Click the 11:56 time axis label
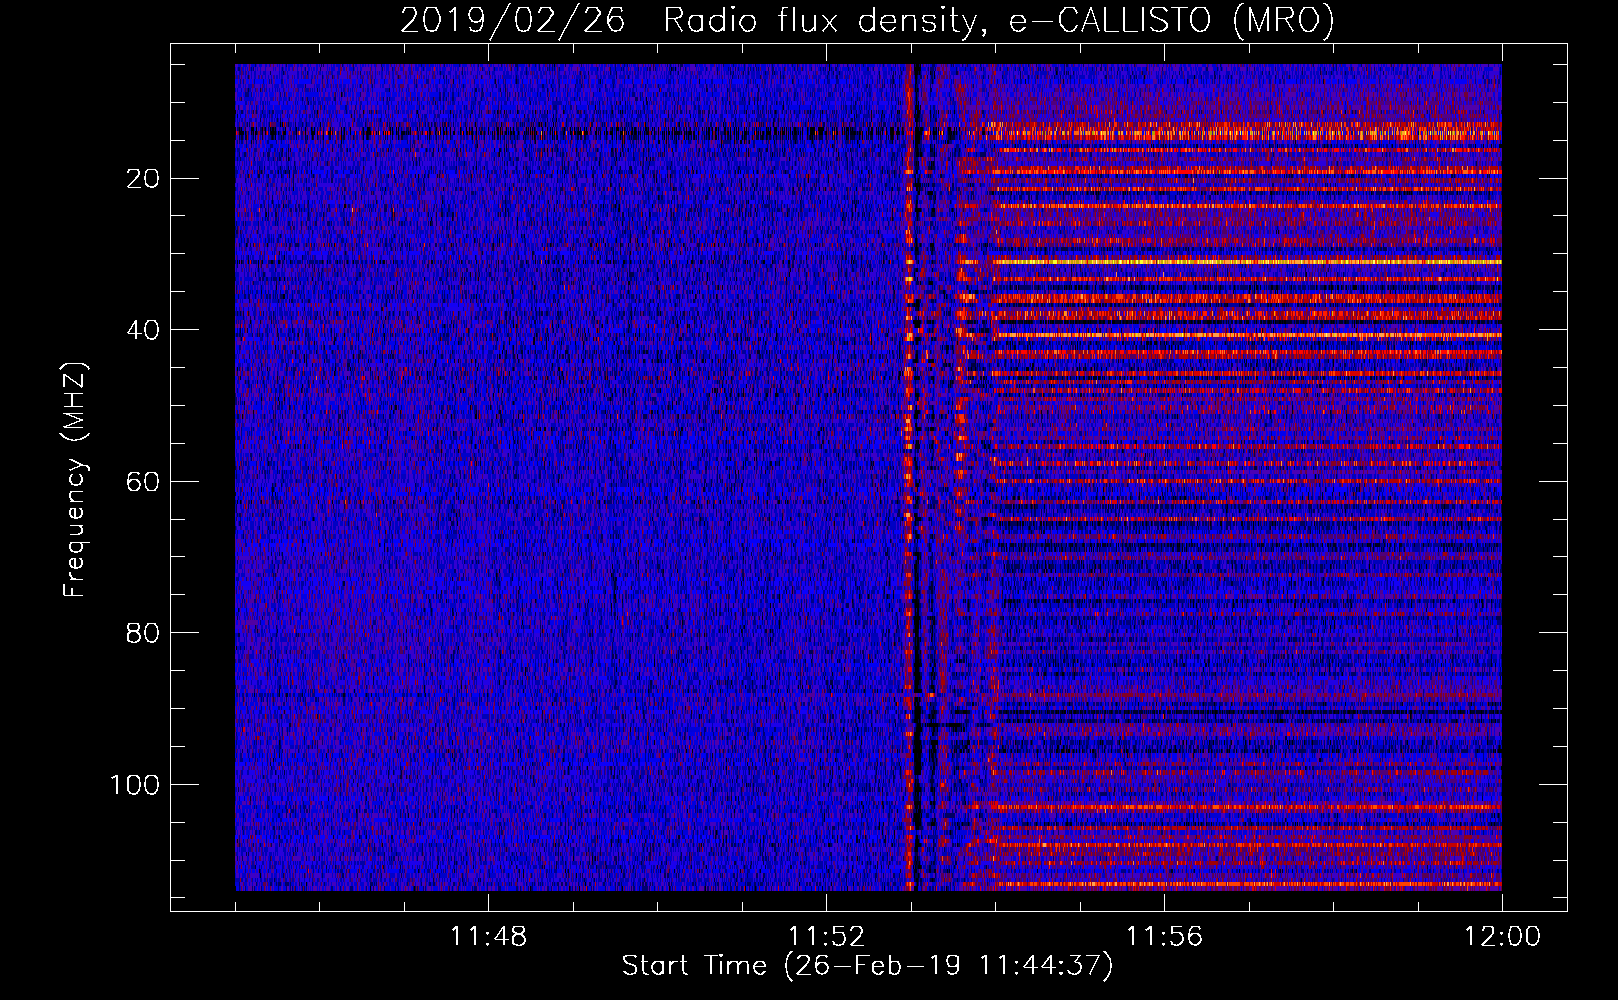Image resolution: width=1618 pixels, height=1000 pixels. 1164,937
